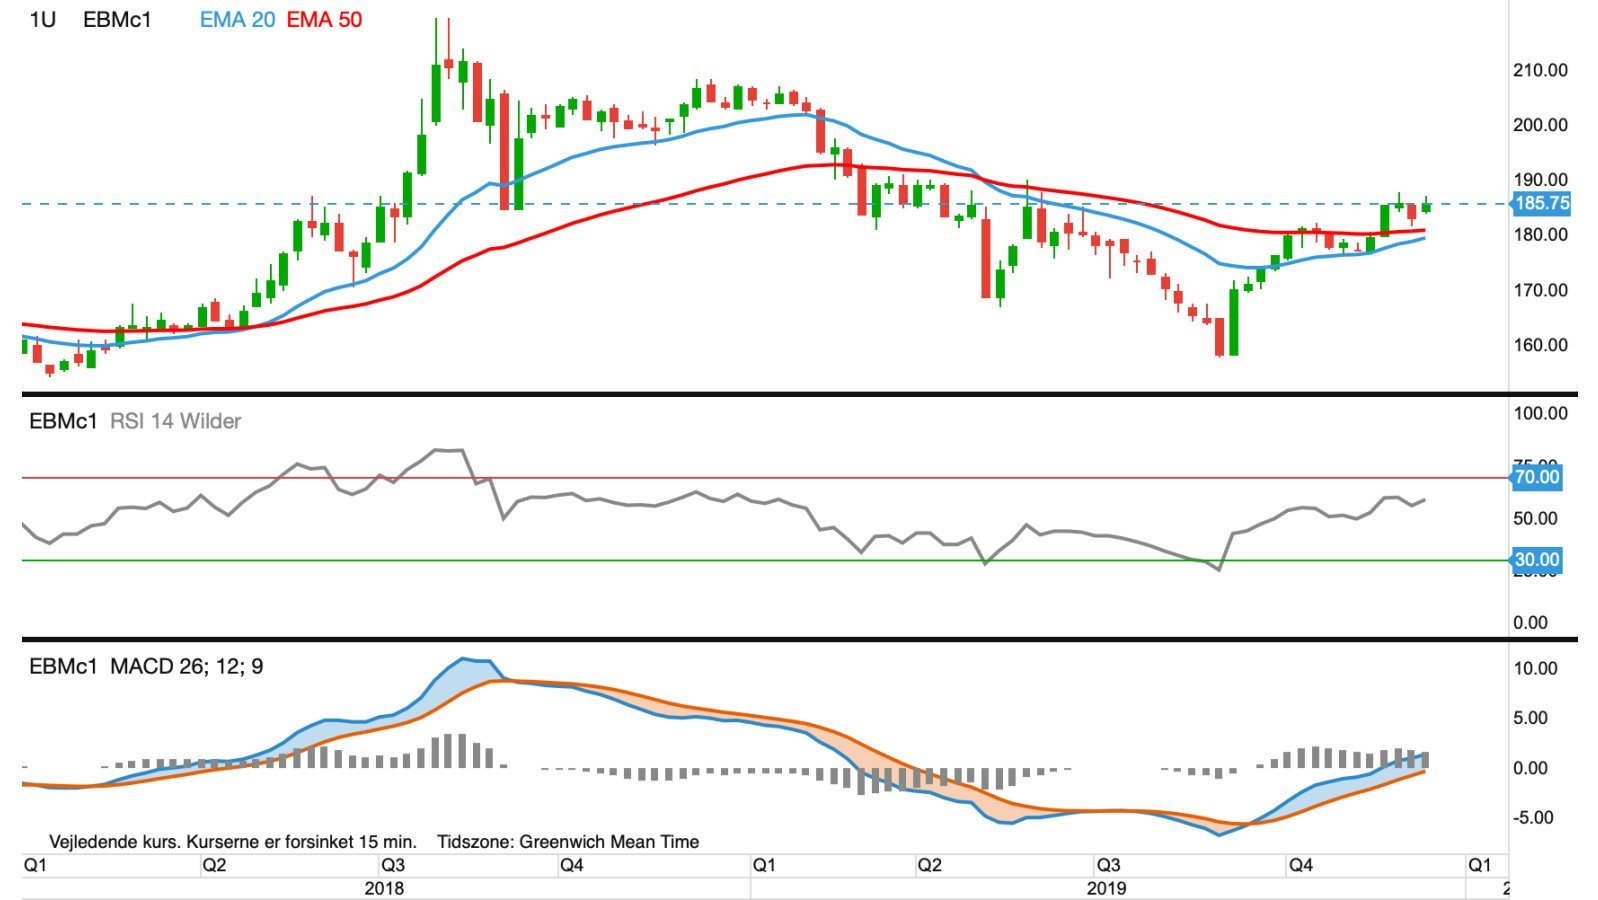
Task: Click the MACD 26; 12; 9 label
Action: (x=186, y=666)
